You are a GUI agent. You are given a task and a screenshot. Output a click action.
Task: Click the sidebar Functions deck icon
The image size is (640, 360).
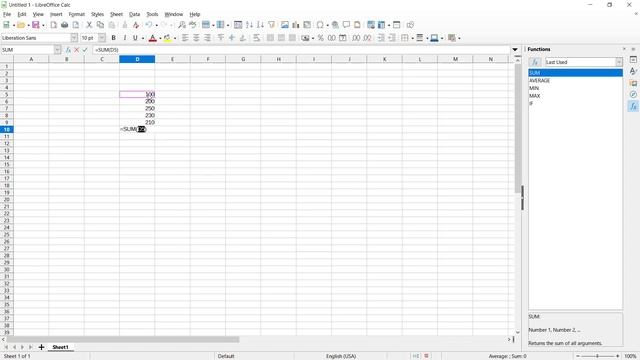coord(633,106)
